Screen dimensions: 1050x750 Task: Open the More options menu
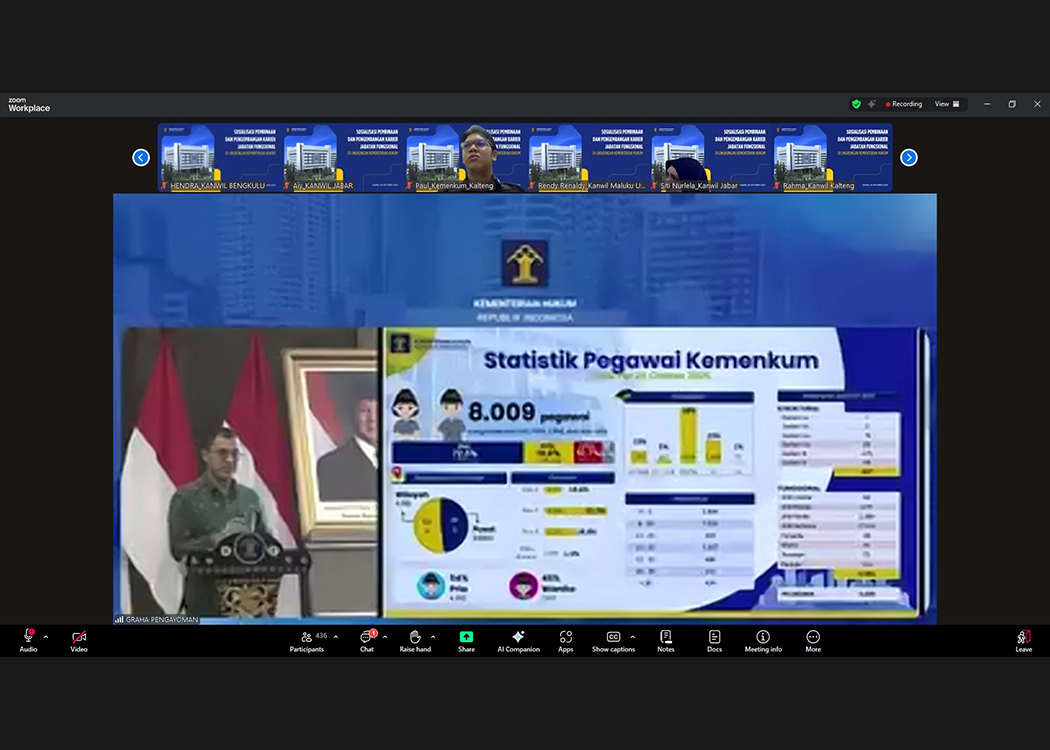(813, 641)
